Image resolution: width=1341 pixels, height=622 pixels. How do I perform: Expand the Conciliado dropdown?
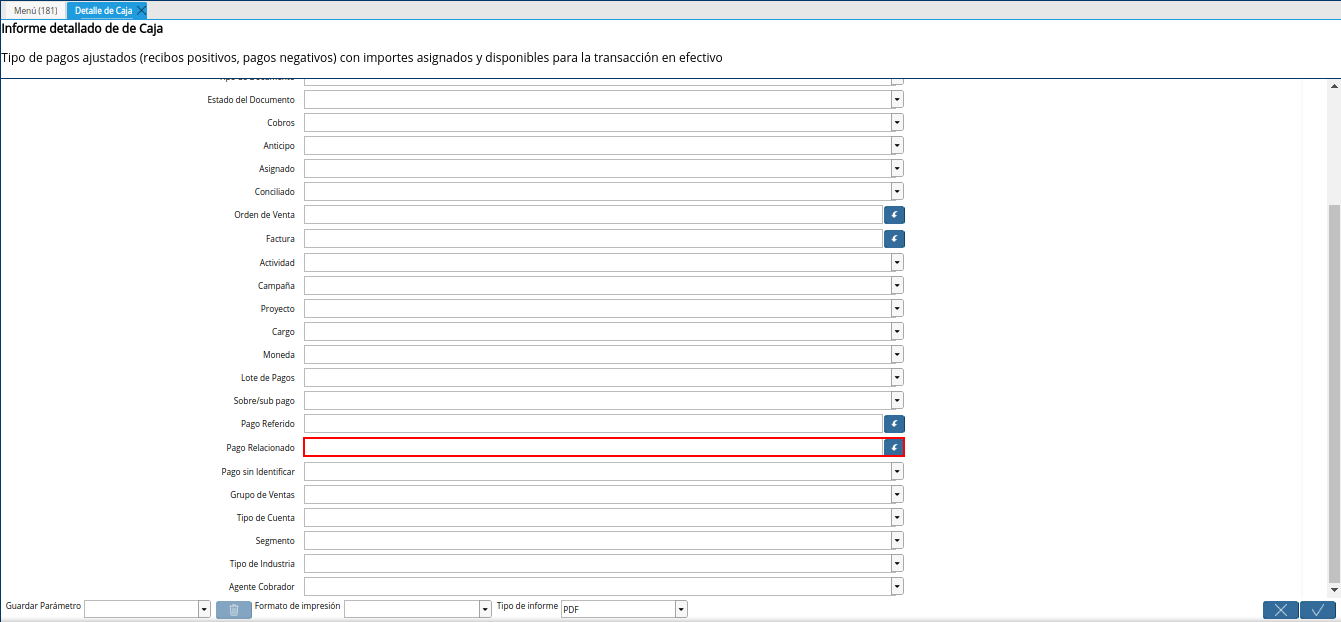pos(897,192)
